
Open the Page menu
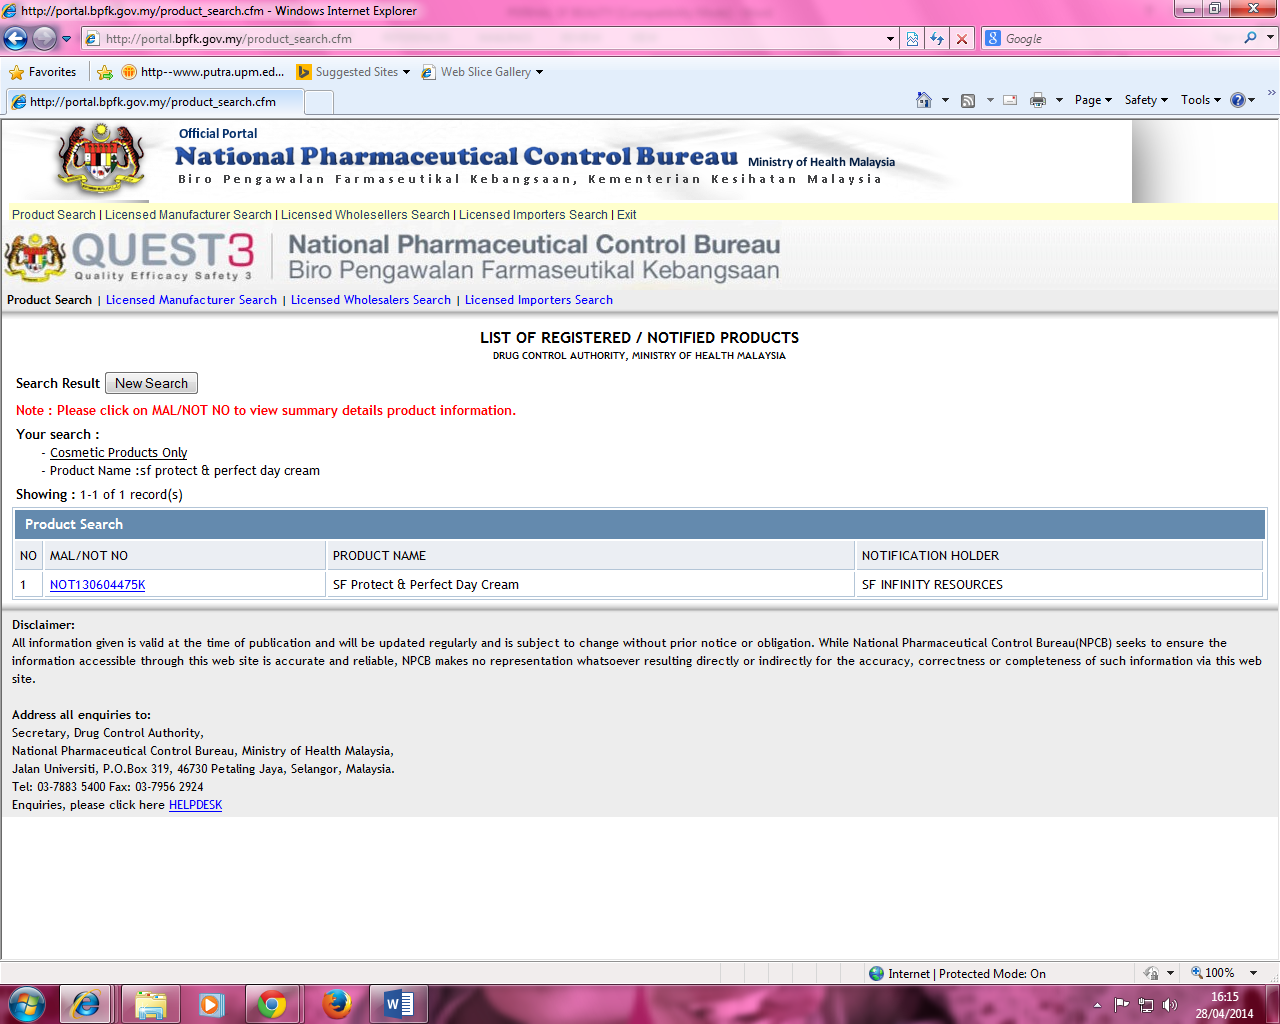coord(1093,100)
